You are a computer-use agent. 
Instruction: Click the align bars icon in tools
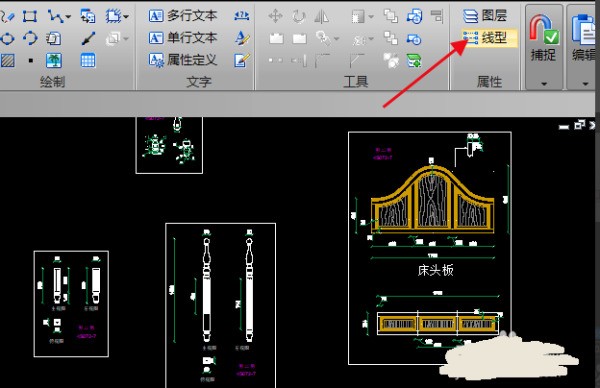(x=437, y=16)
